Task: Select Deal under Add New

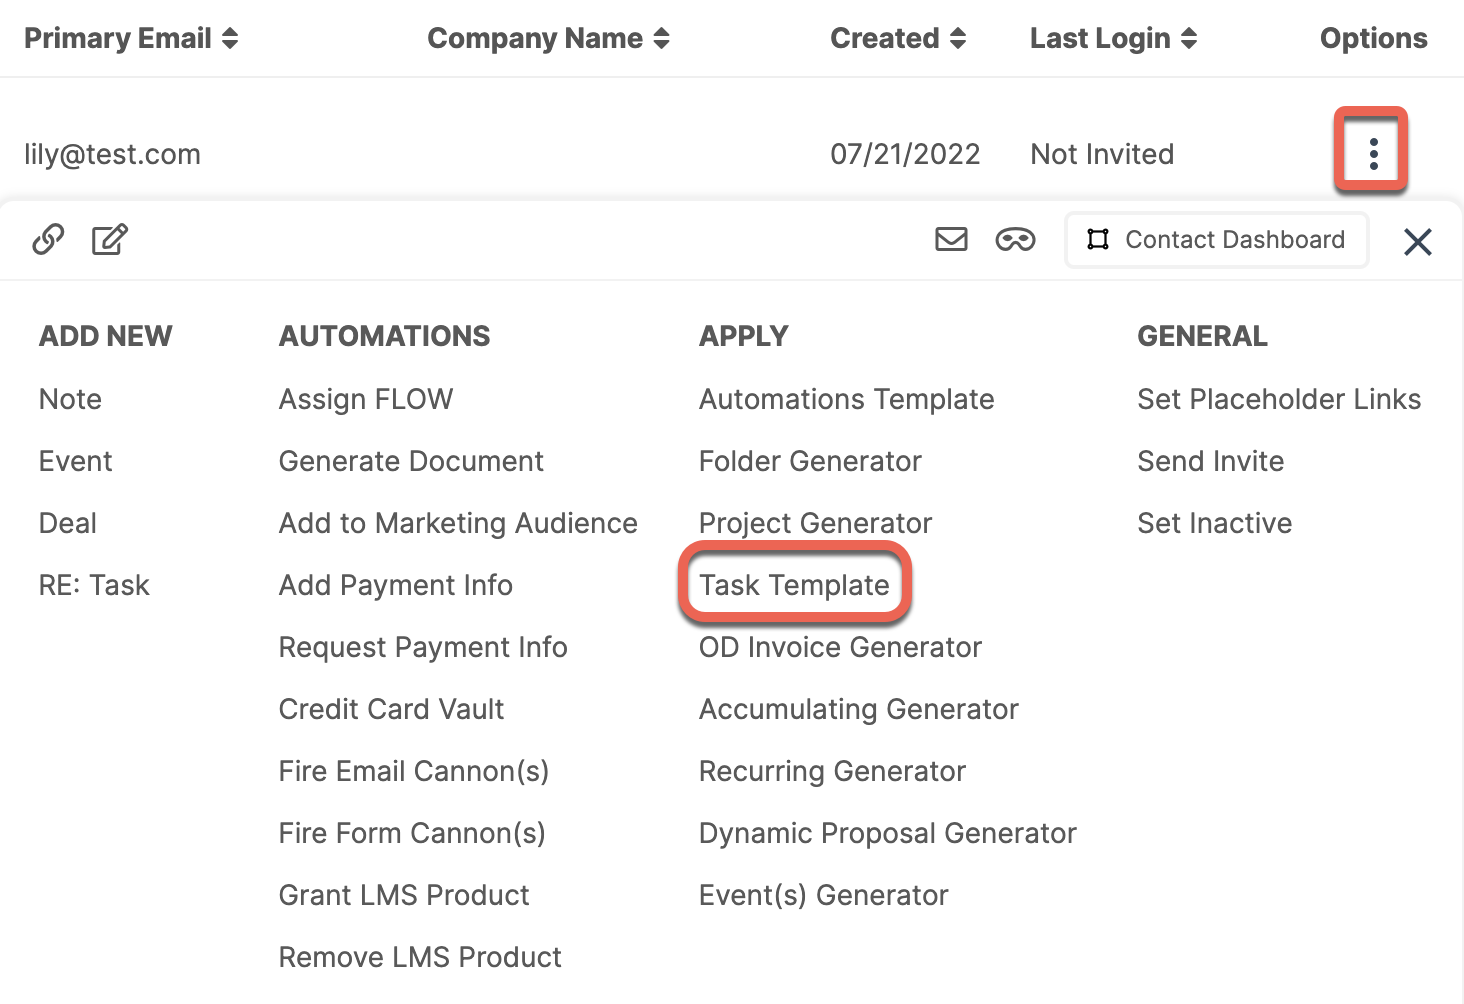Action: [68, 523]
